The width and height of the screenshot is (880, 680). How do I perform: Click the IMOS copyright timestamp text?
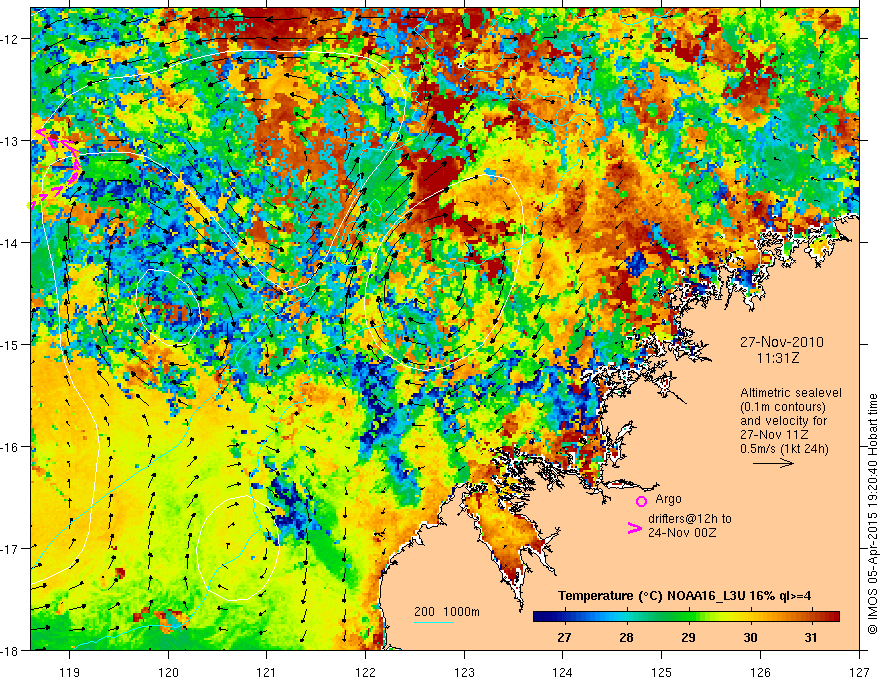872,514
